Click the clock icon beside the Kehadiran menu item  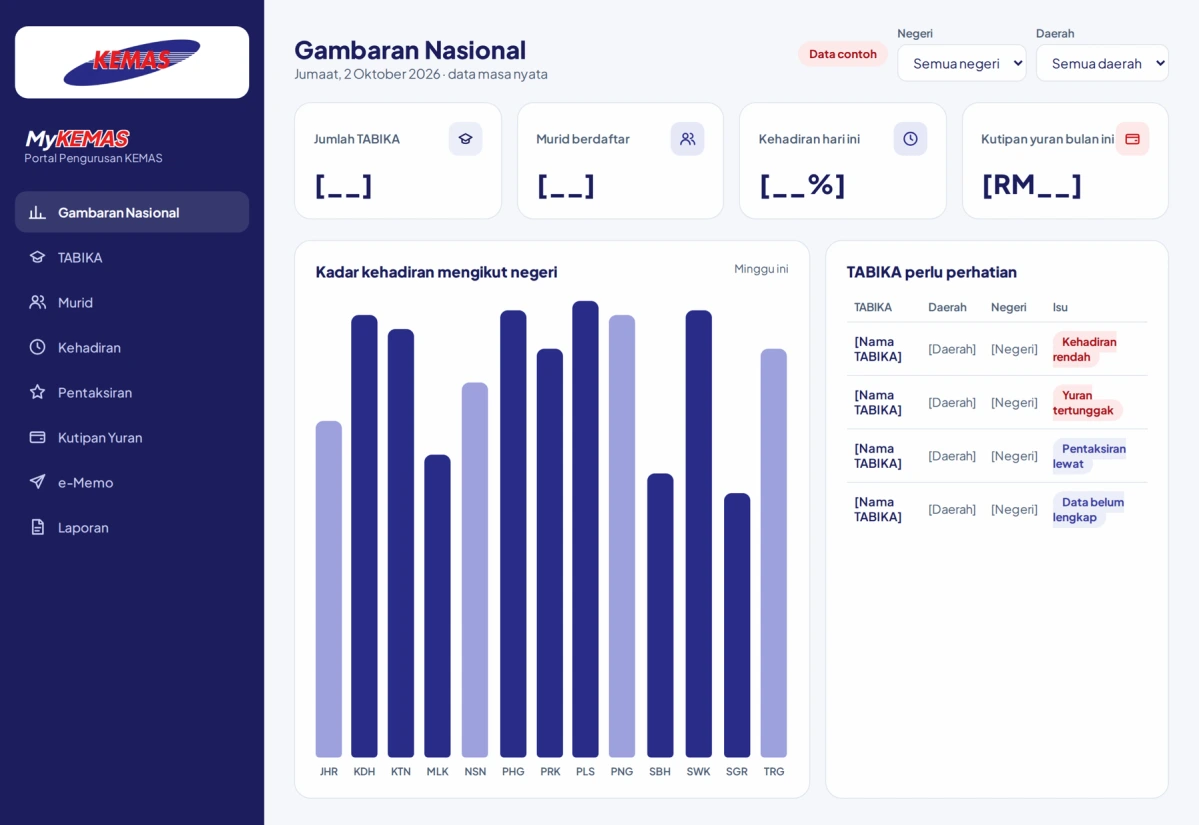click(x=37, y=347)
